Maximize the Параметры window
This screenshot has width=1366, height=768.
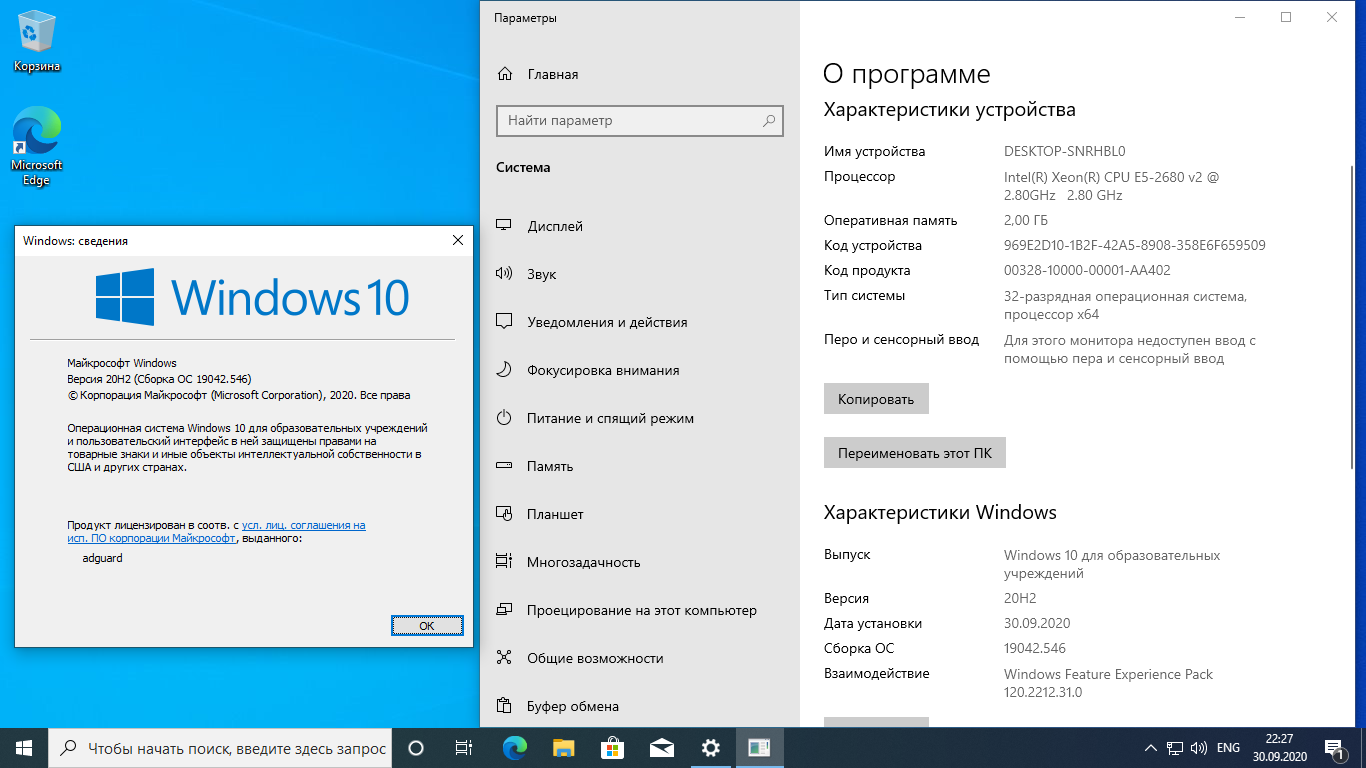[x=1286, y=17]
